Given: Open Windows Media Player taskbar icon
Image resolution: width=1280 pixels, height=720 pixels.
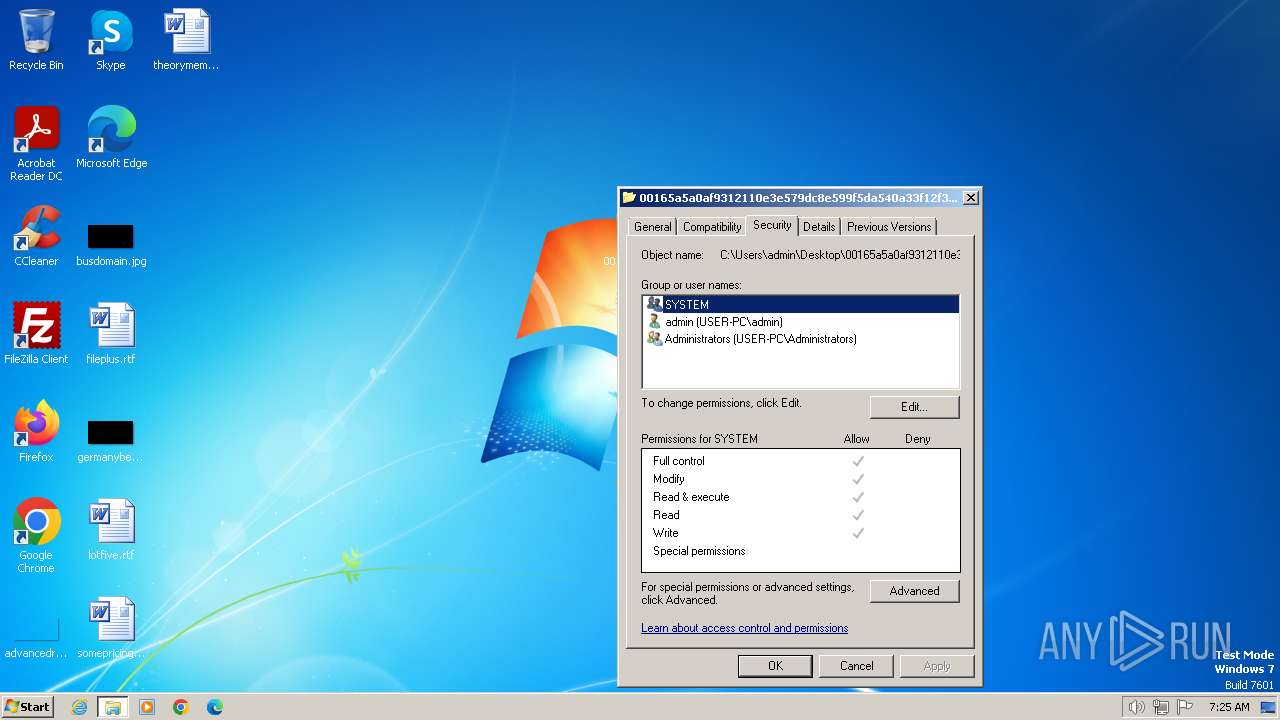Looking at the screenshot, I should pos(147,707).
